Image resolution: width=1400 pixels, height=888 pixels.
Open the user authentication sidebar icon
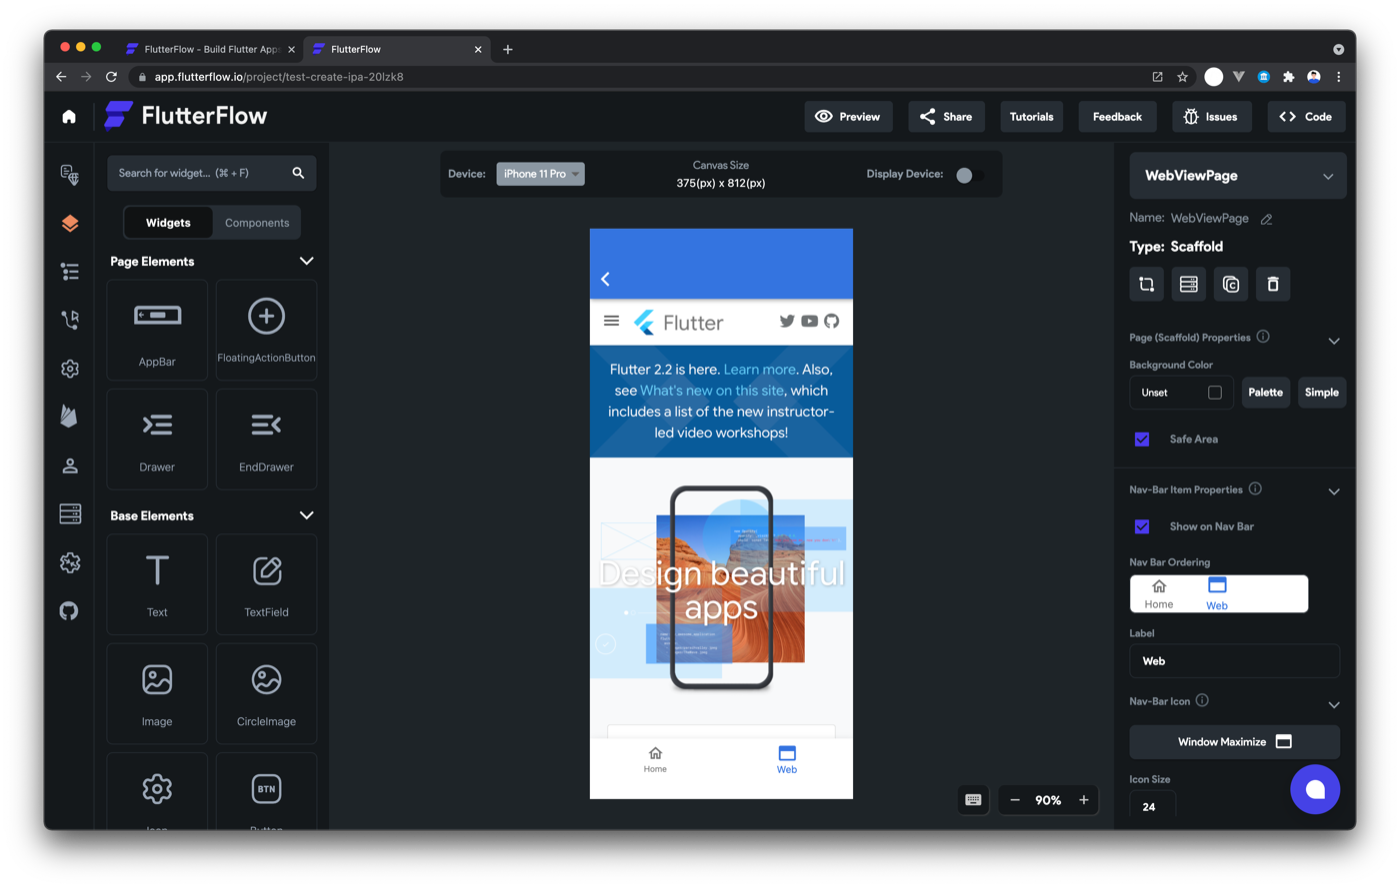pos(69,465)
